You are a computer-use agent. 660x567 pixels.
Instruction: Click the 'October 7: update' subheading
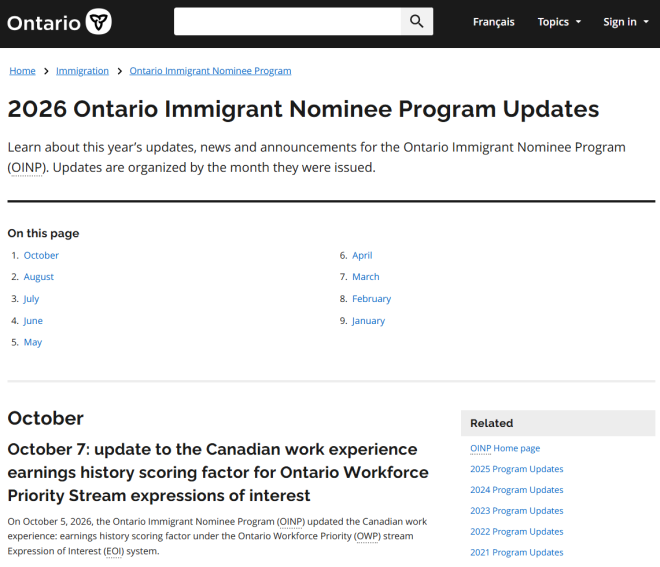218,472
